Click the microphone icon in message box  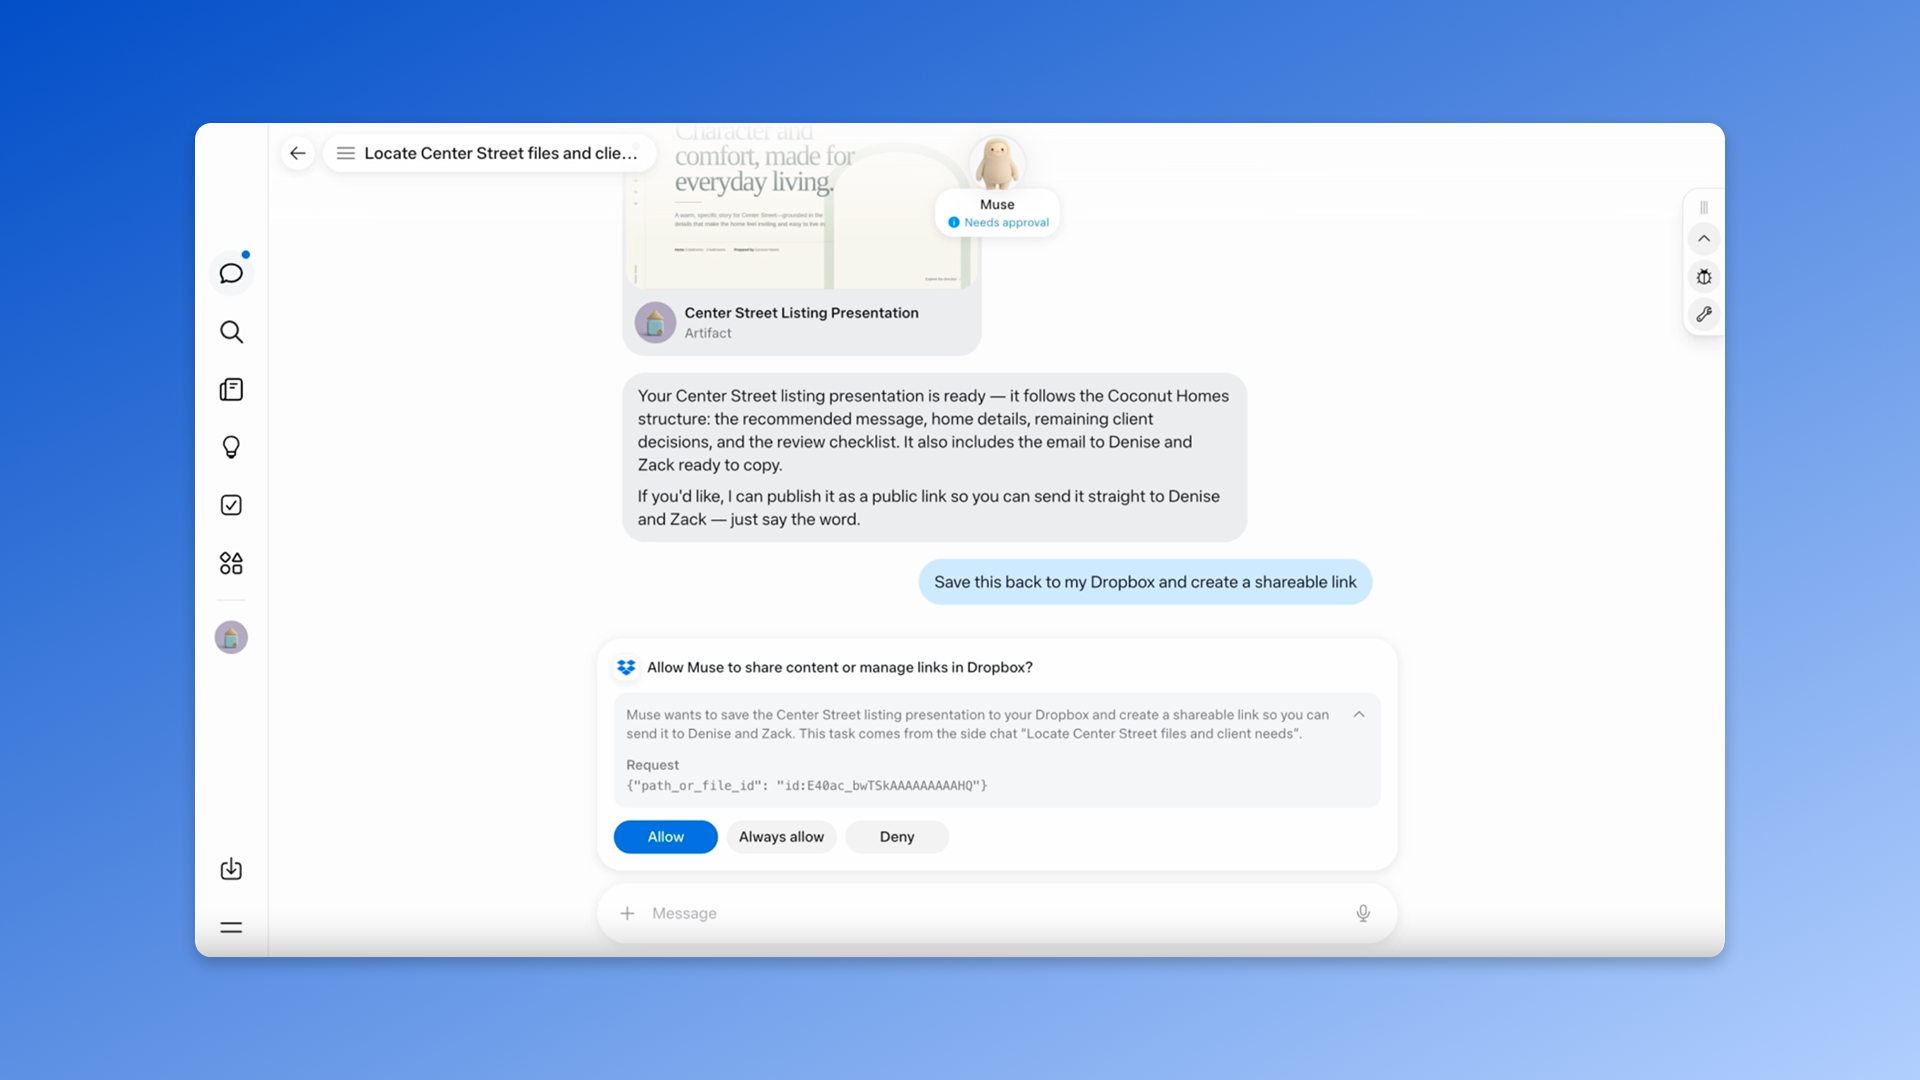click(x=1363, y=913)
